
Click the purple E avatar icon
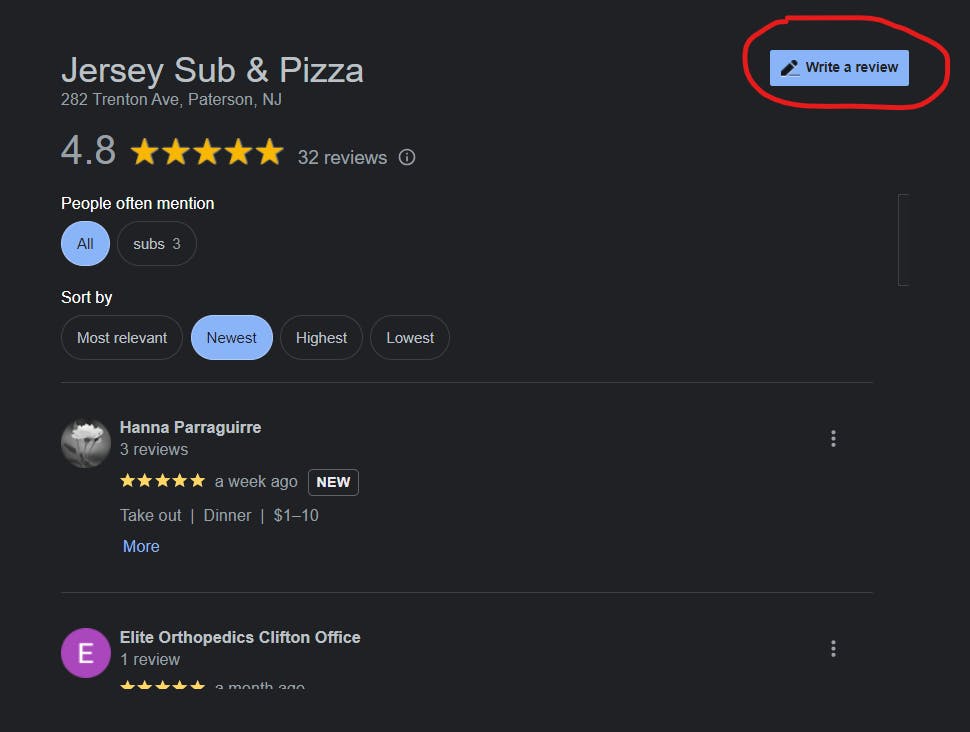coord(86,653)
